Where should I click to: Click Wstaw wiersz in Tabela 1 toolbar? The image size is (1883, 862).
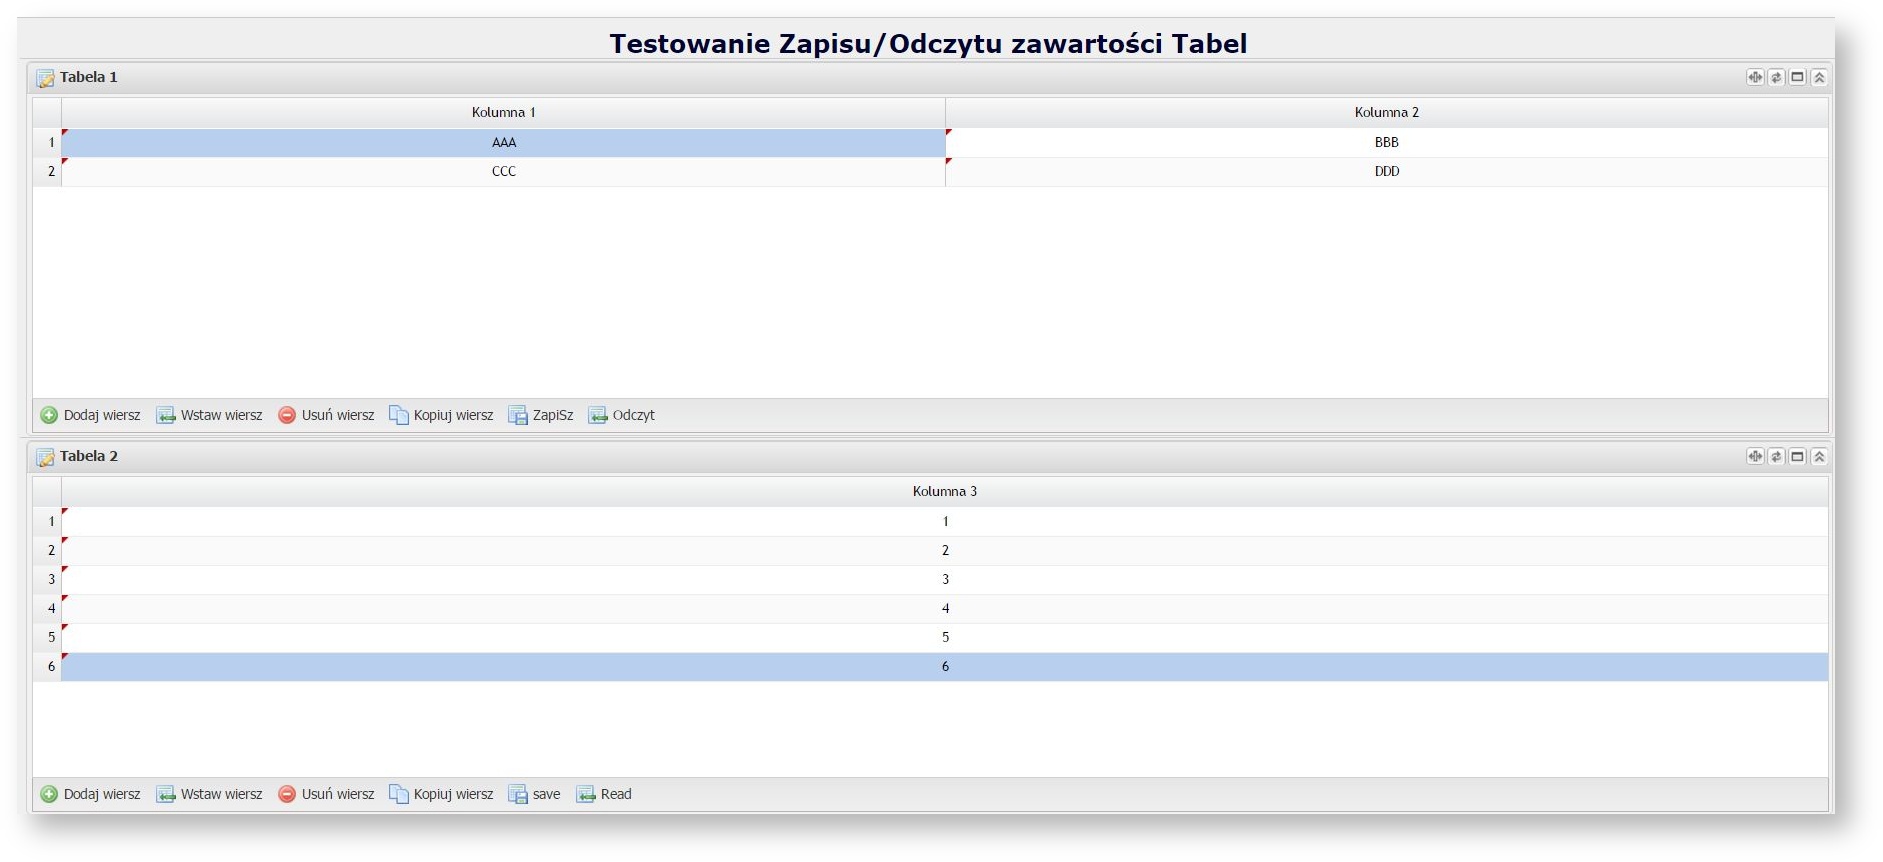(x=210, y=415)
